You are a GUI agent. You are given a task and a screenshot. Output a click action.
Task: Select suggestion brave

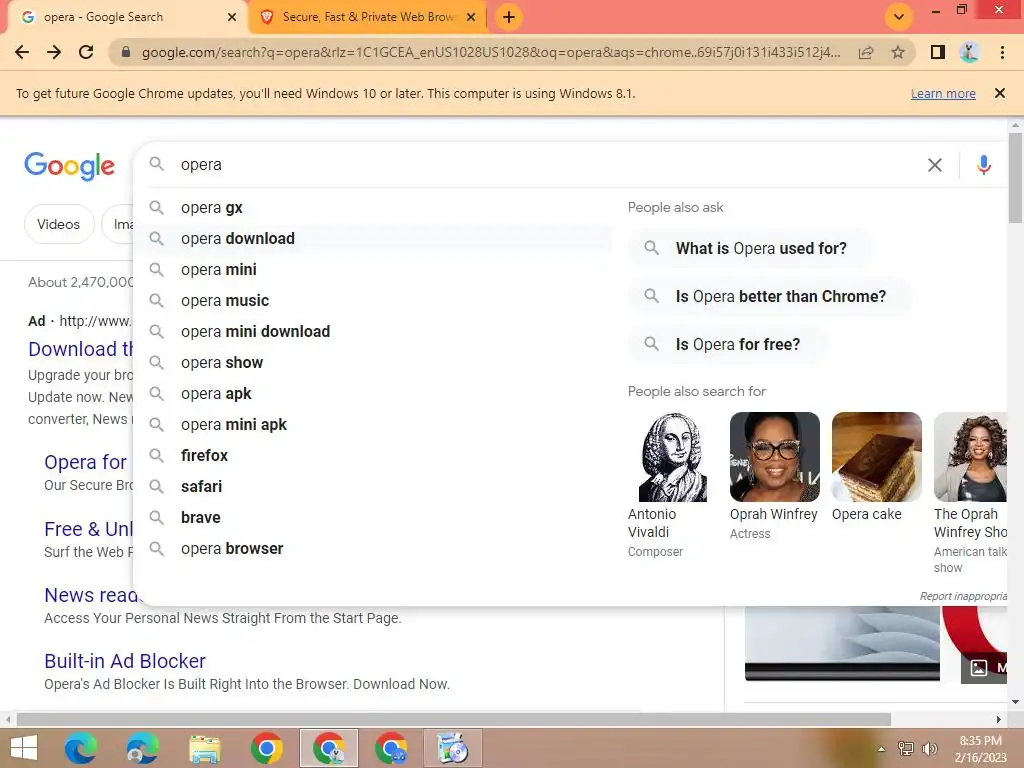tap(372, 518)
